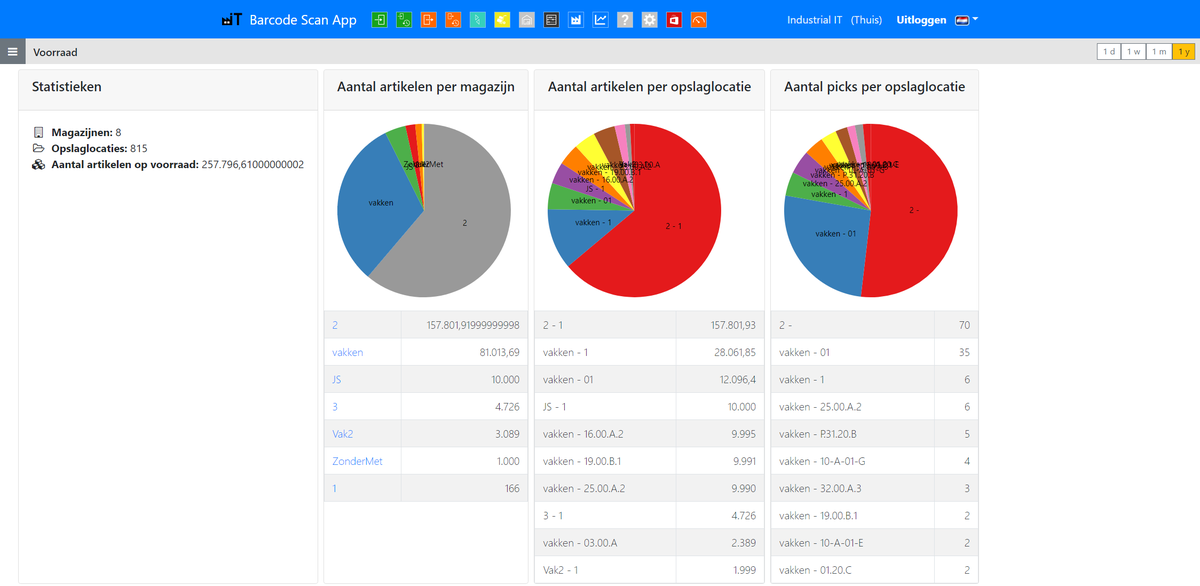The height and width of the screenshot is (586, 1200).
Task: Open the yellow forklift picking icon
Action: coord(502,19)
